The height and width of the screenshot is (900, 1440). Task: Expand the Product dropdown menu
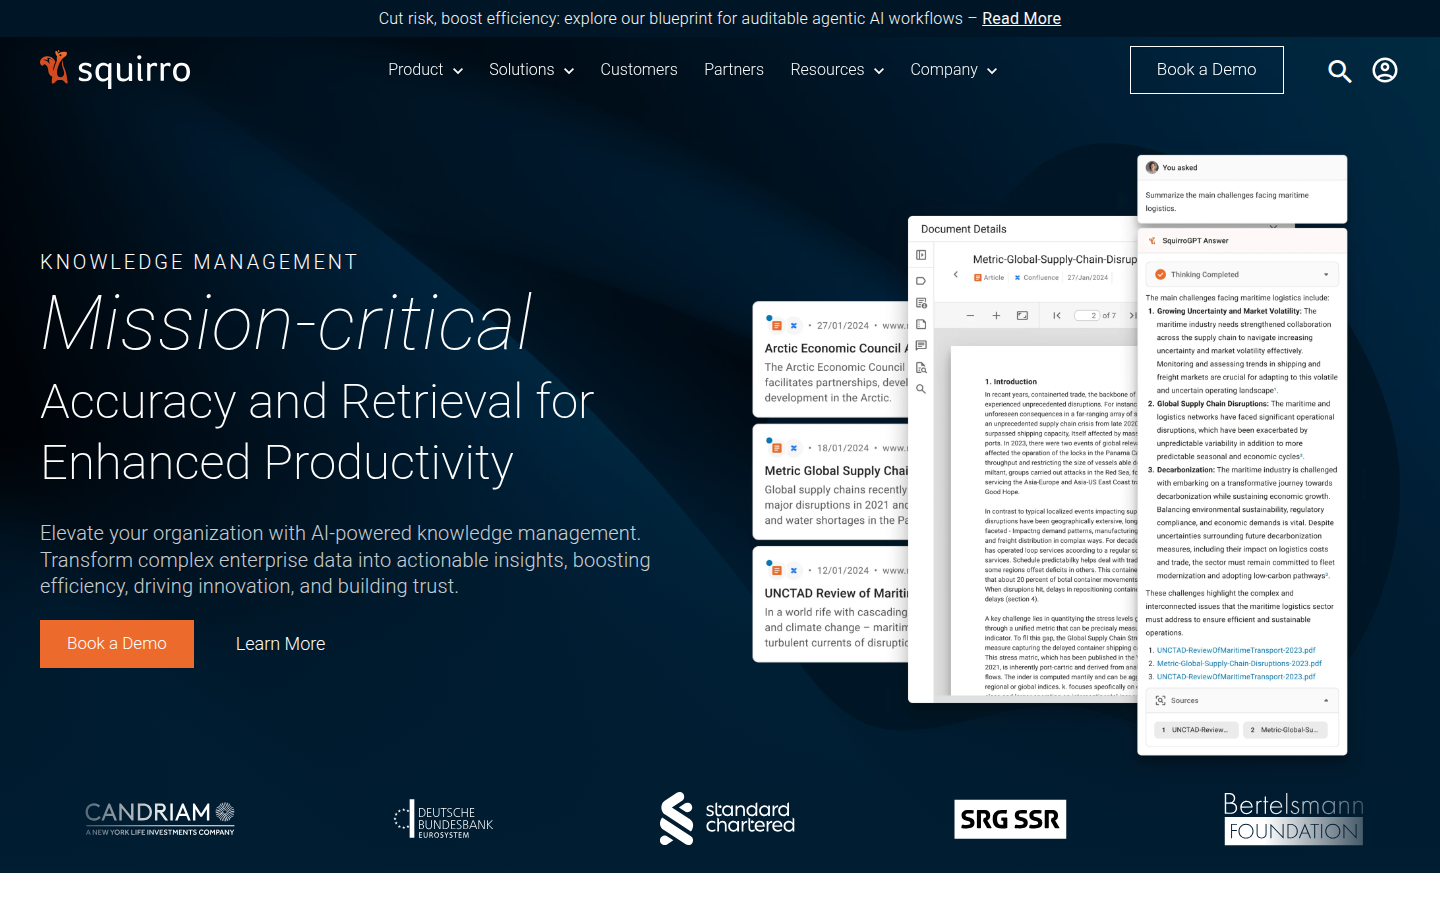(x=425, y=70)
